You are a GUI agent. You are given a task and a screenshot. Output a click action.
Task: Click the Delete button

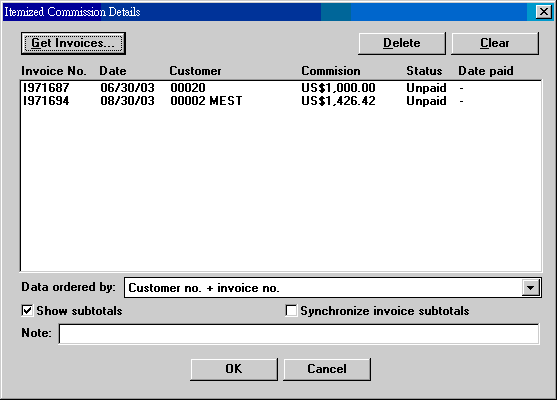[402, 43]
